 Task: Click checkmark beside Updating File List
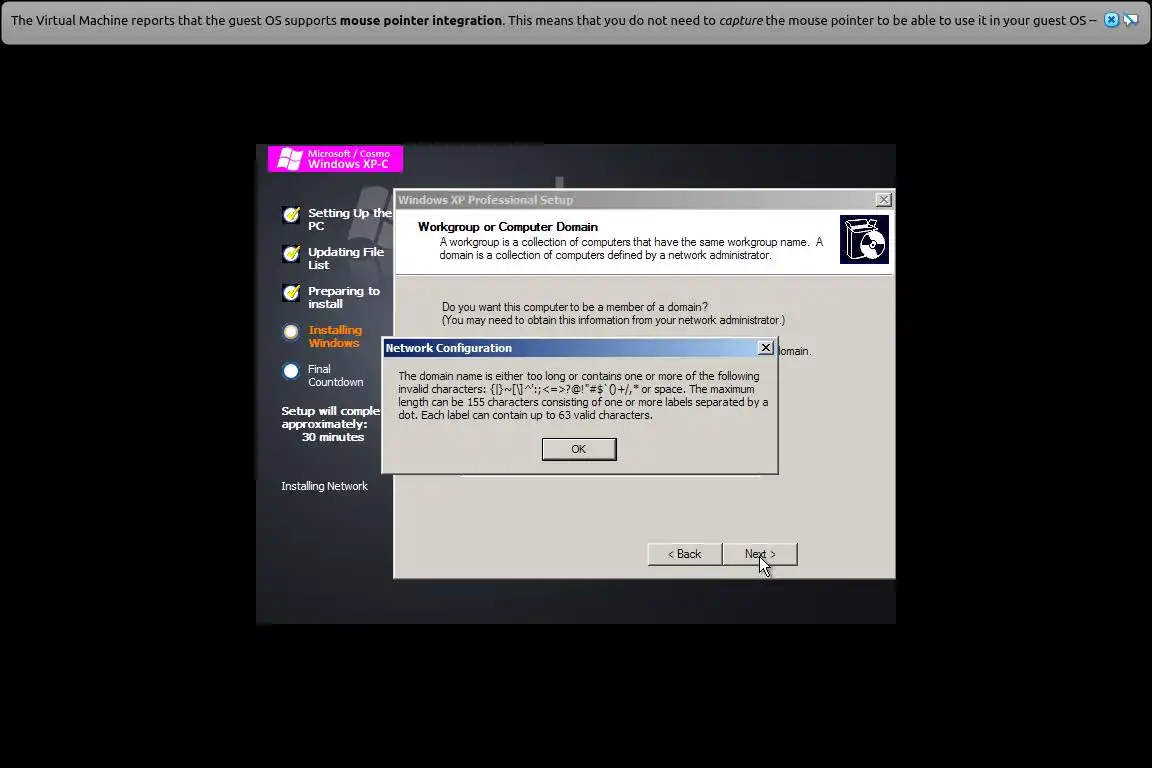[292, 254]
